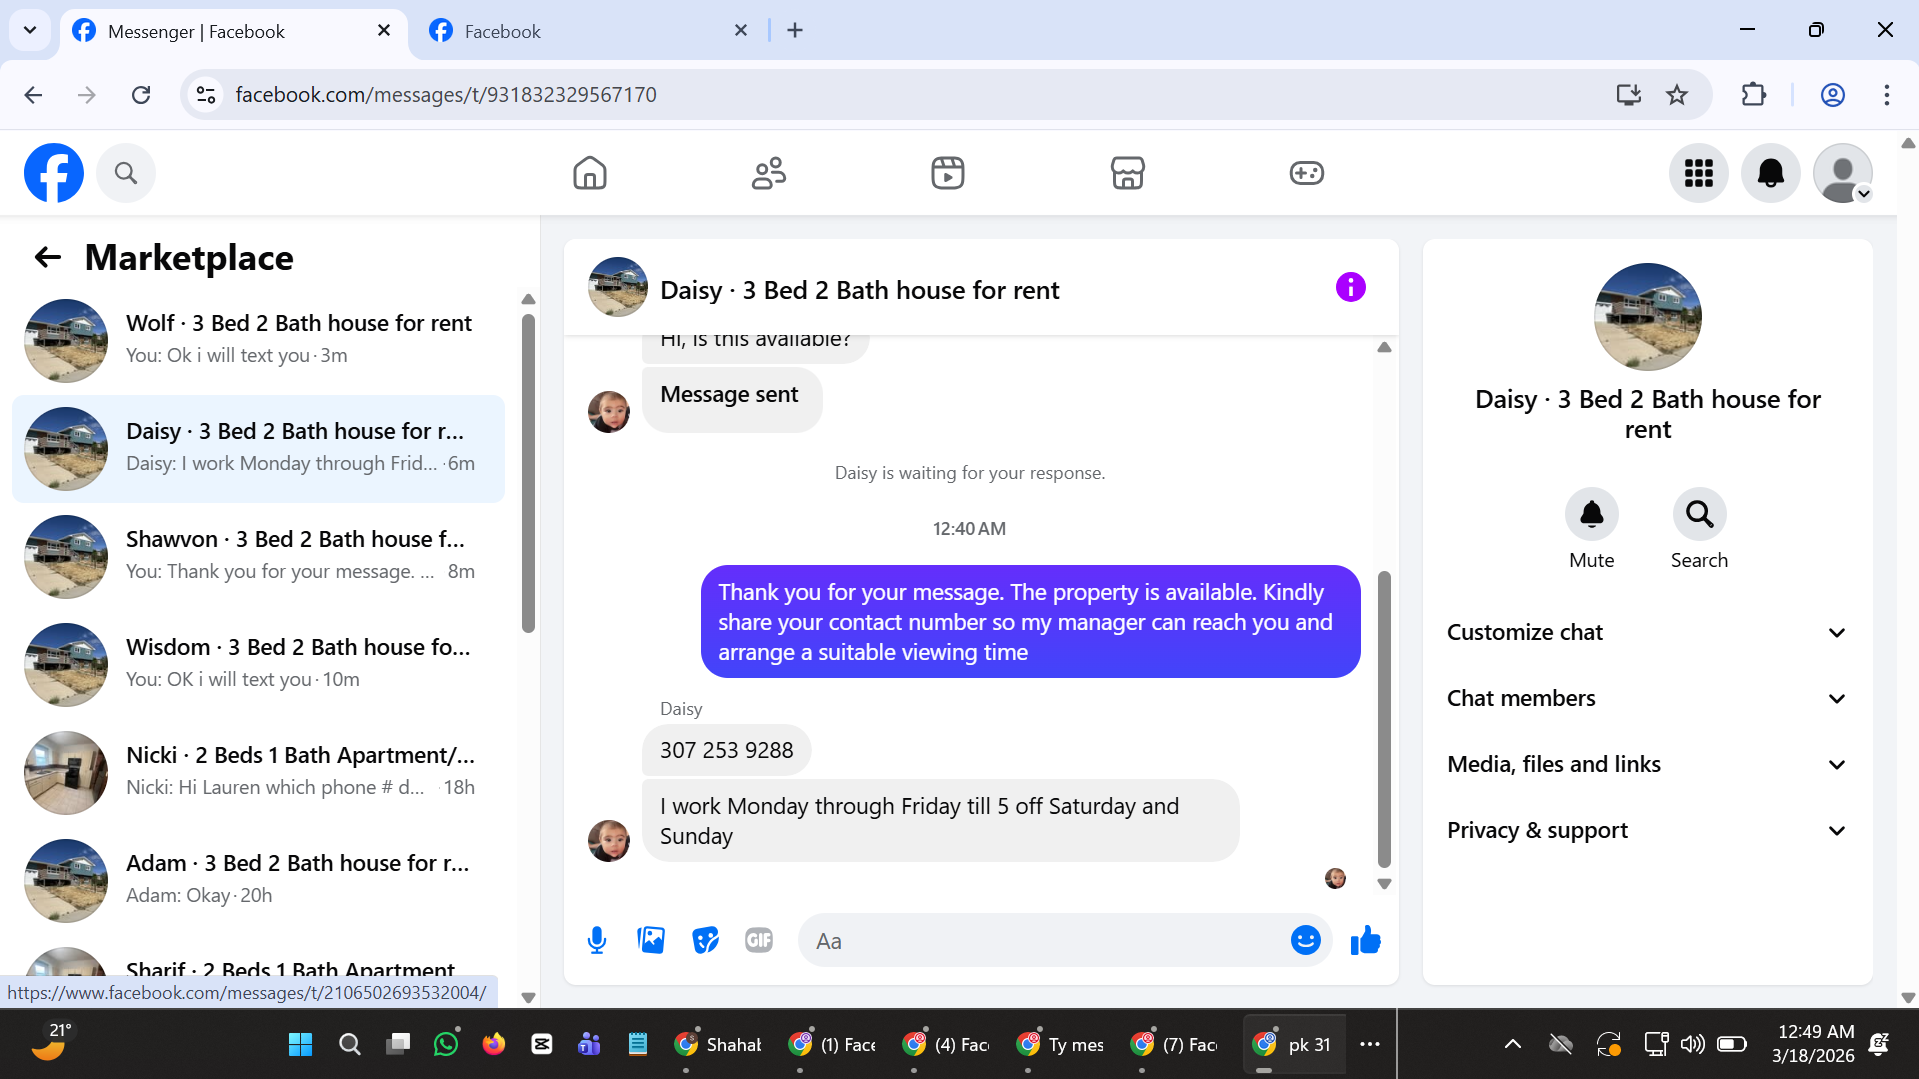Open WhatsApp from the taskbar
The height and width of the screenshot is (1079, 1919).
coord(446,1044)
